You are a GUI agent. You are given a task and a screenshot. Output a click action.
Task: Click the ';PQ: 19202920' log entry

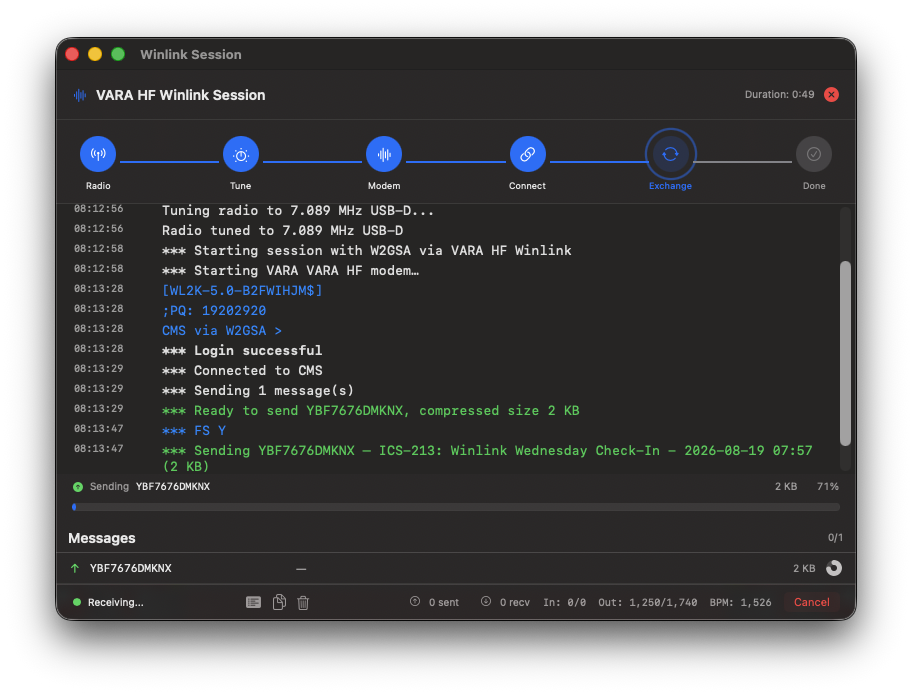tap(214, 311)
